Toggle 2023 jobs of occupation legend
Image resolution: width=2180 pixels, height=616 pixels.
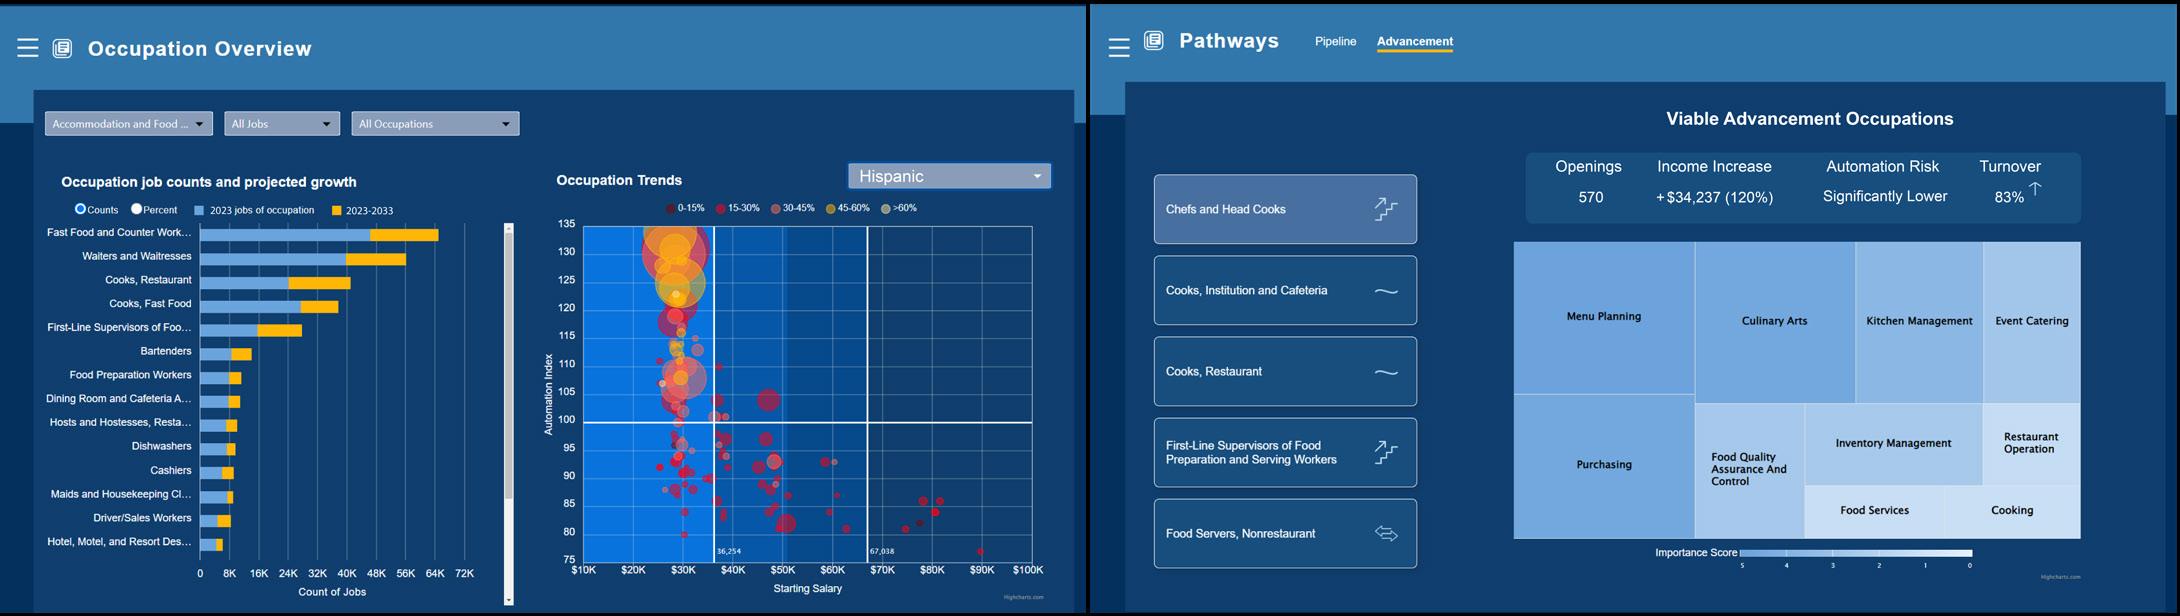click(254, 210)
